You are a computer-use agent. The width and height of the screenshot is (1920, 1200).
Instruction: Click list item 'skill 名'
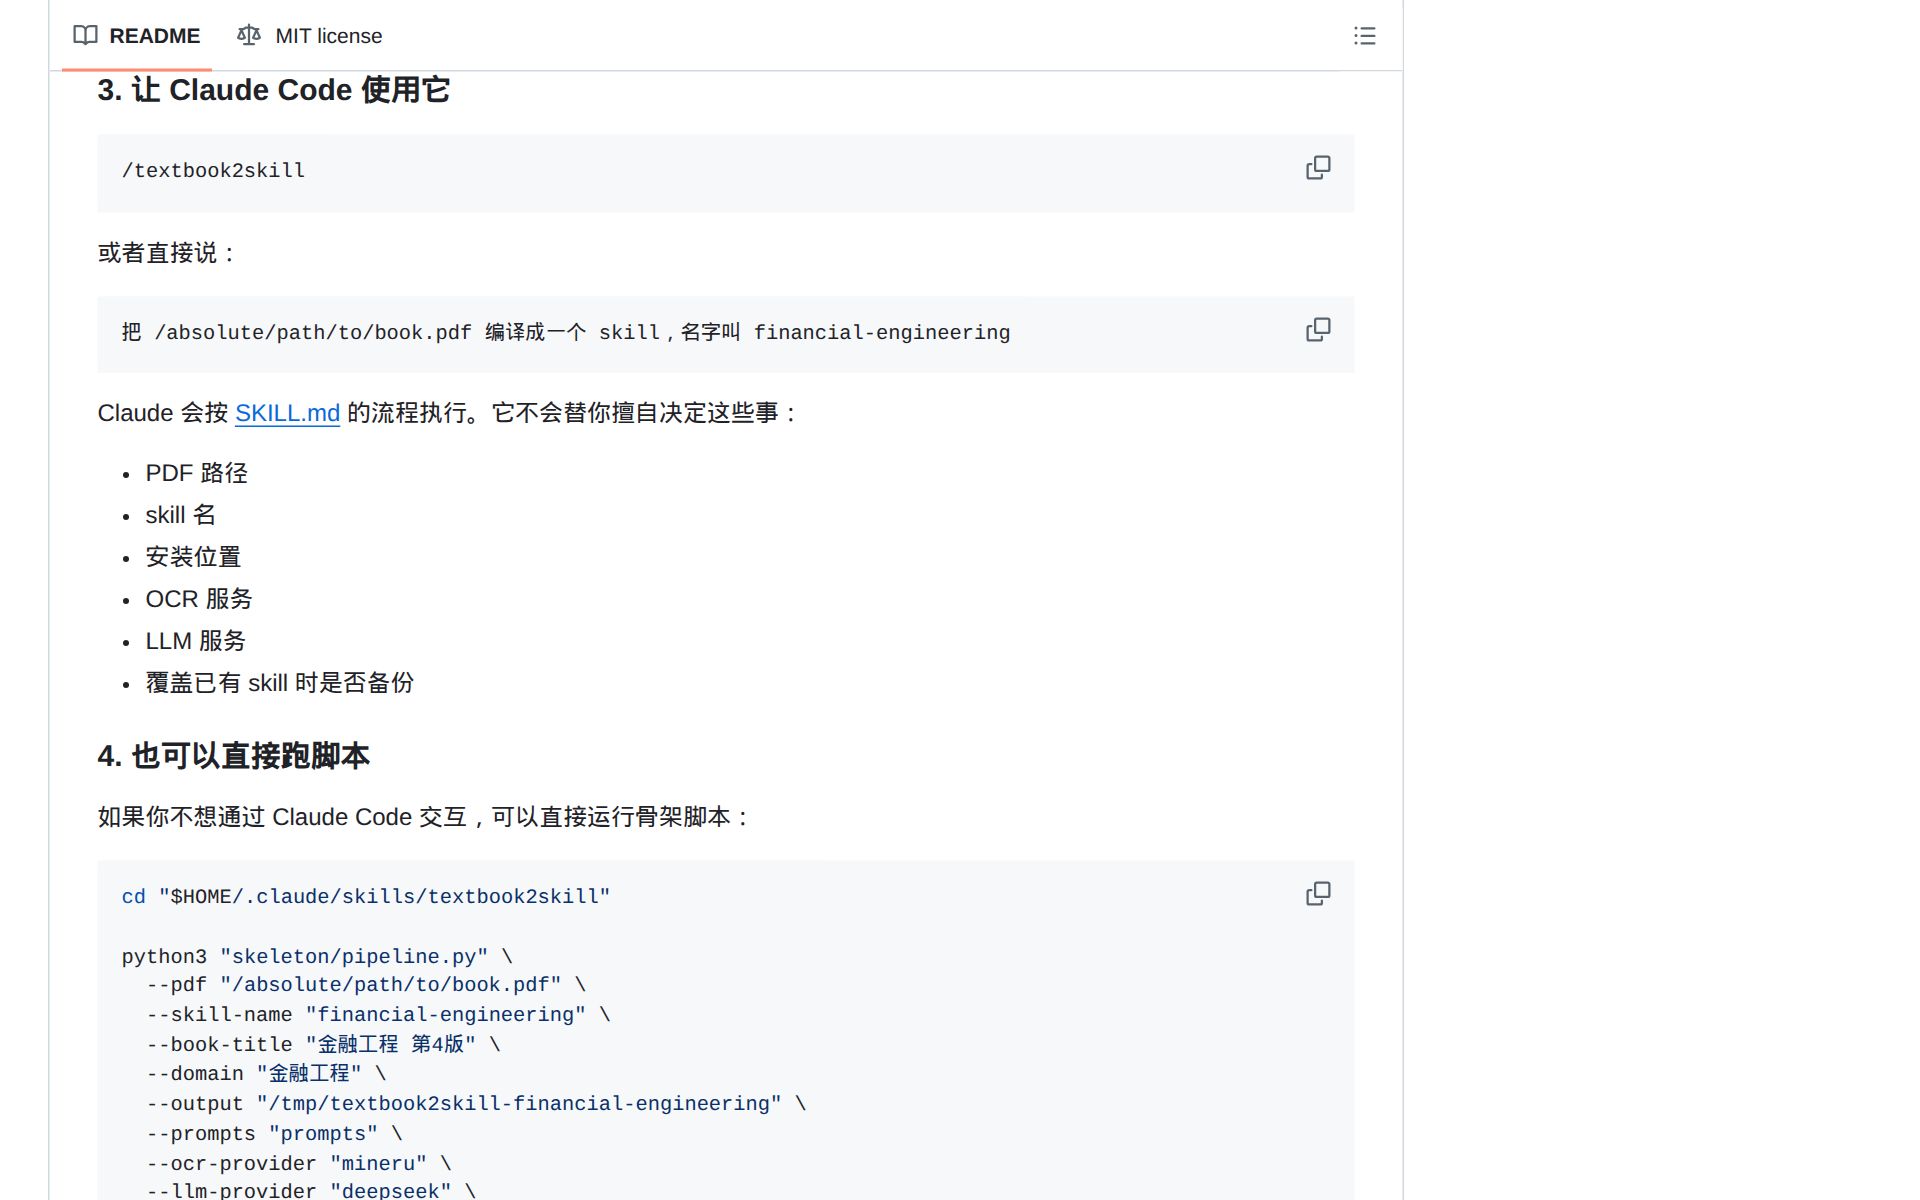tap(181, 515)
